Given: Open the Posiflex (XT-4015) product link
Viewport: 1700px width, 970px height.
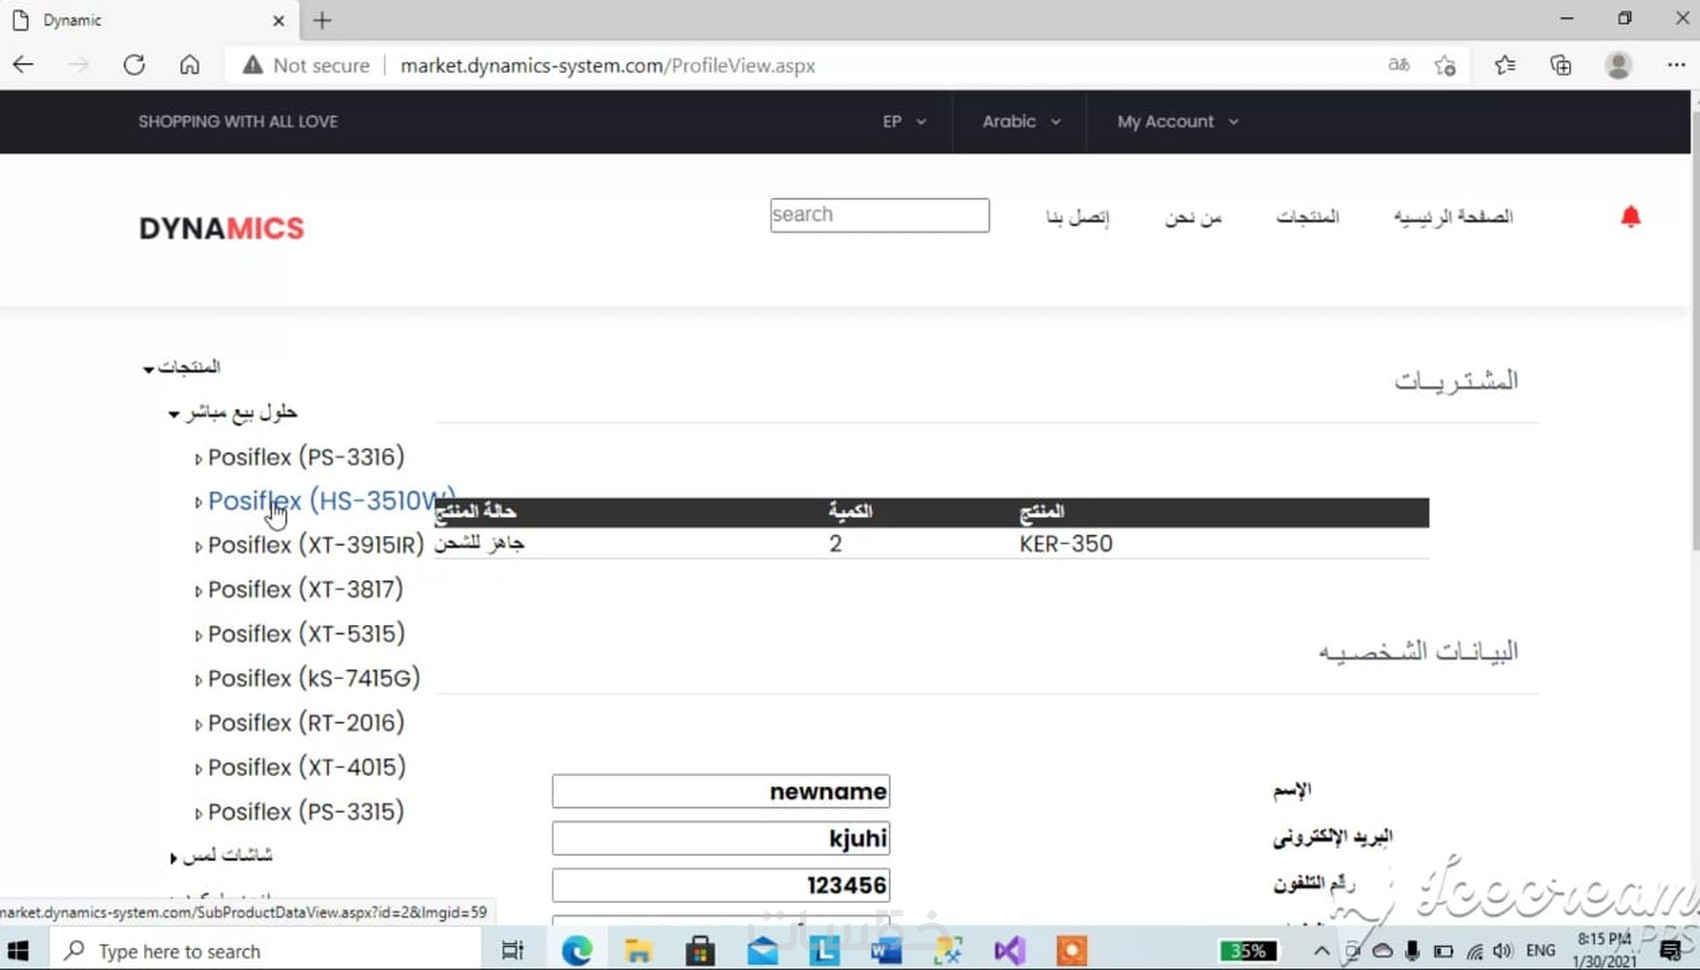Looking at the screenshot, I should click(x=307, y=767).
